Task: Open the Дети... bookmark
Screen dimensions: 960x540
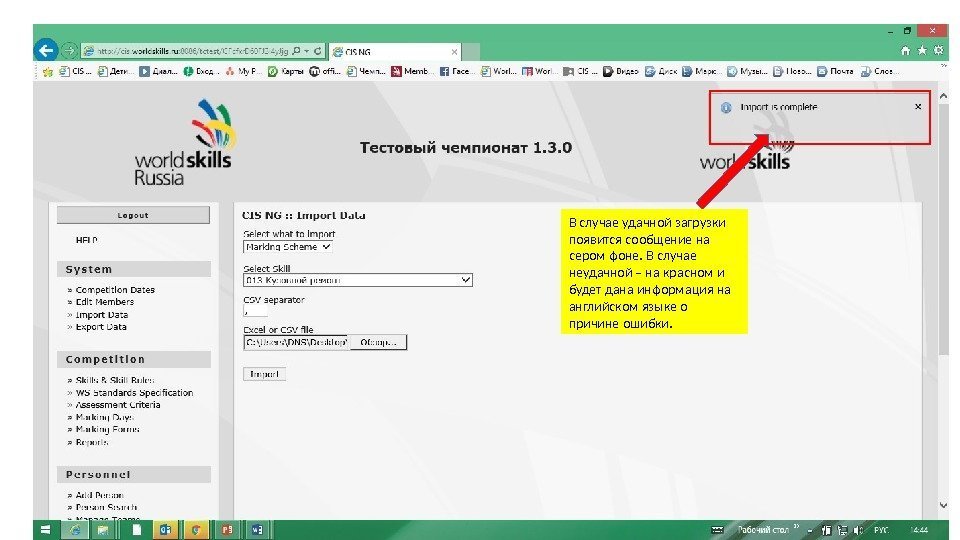Action: click(115, 72)
